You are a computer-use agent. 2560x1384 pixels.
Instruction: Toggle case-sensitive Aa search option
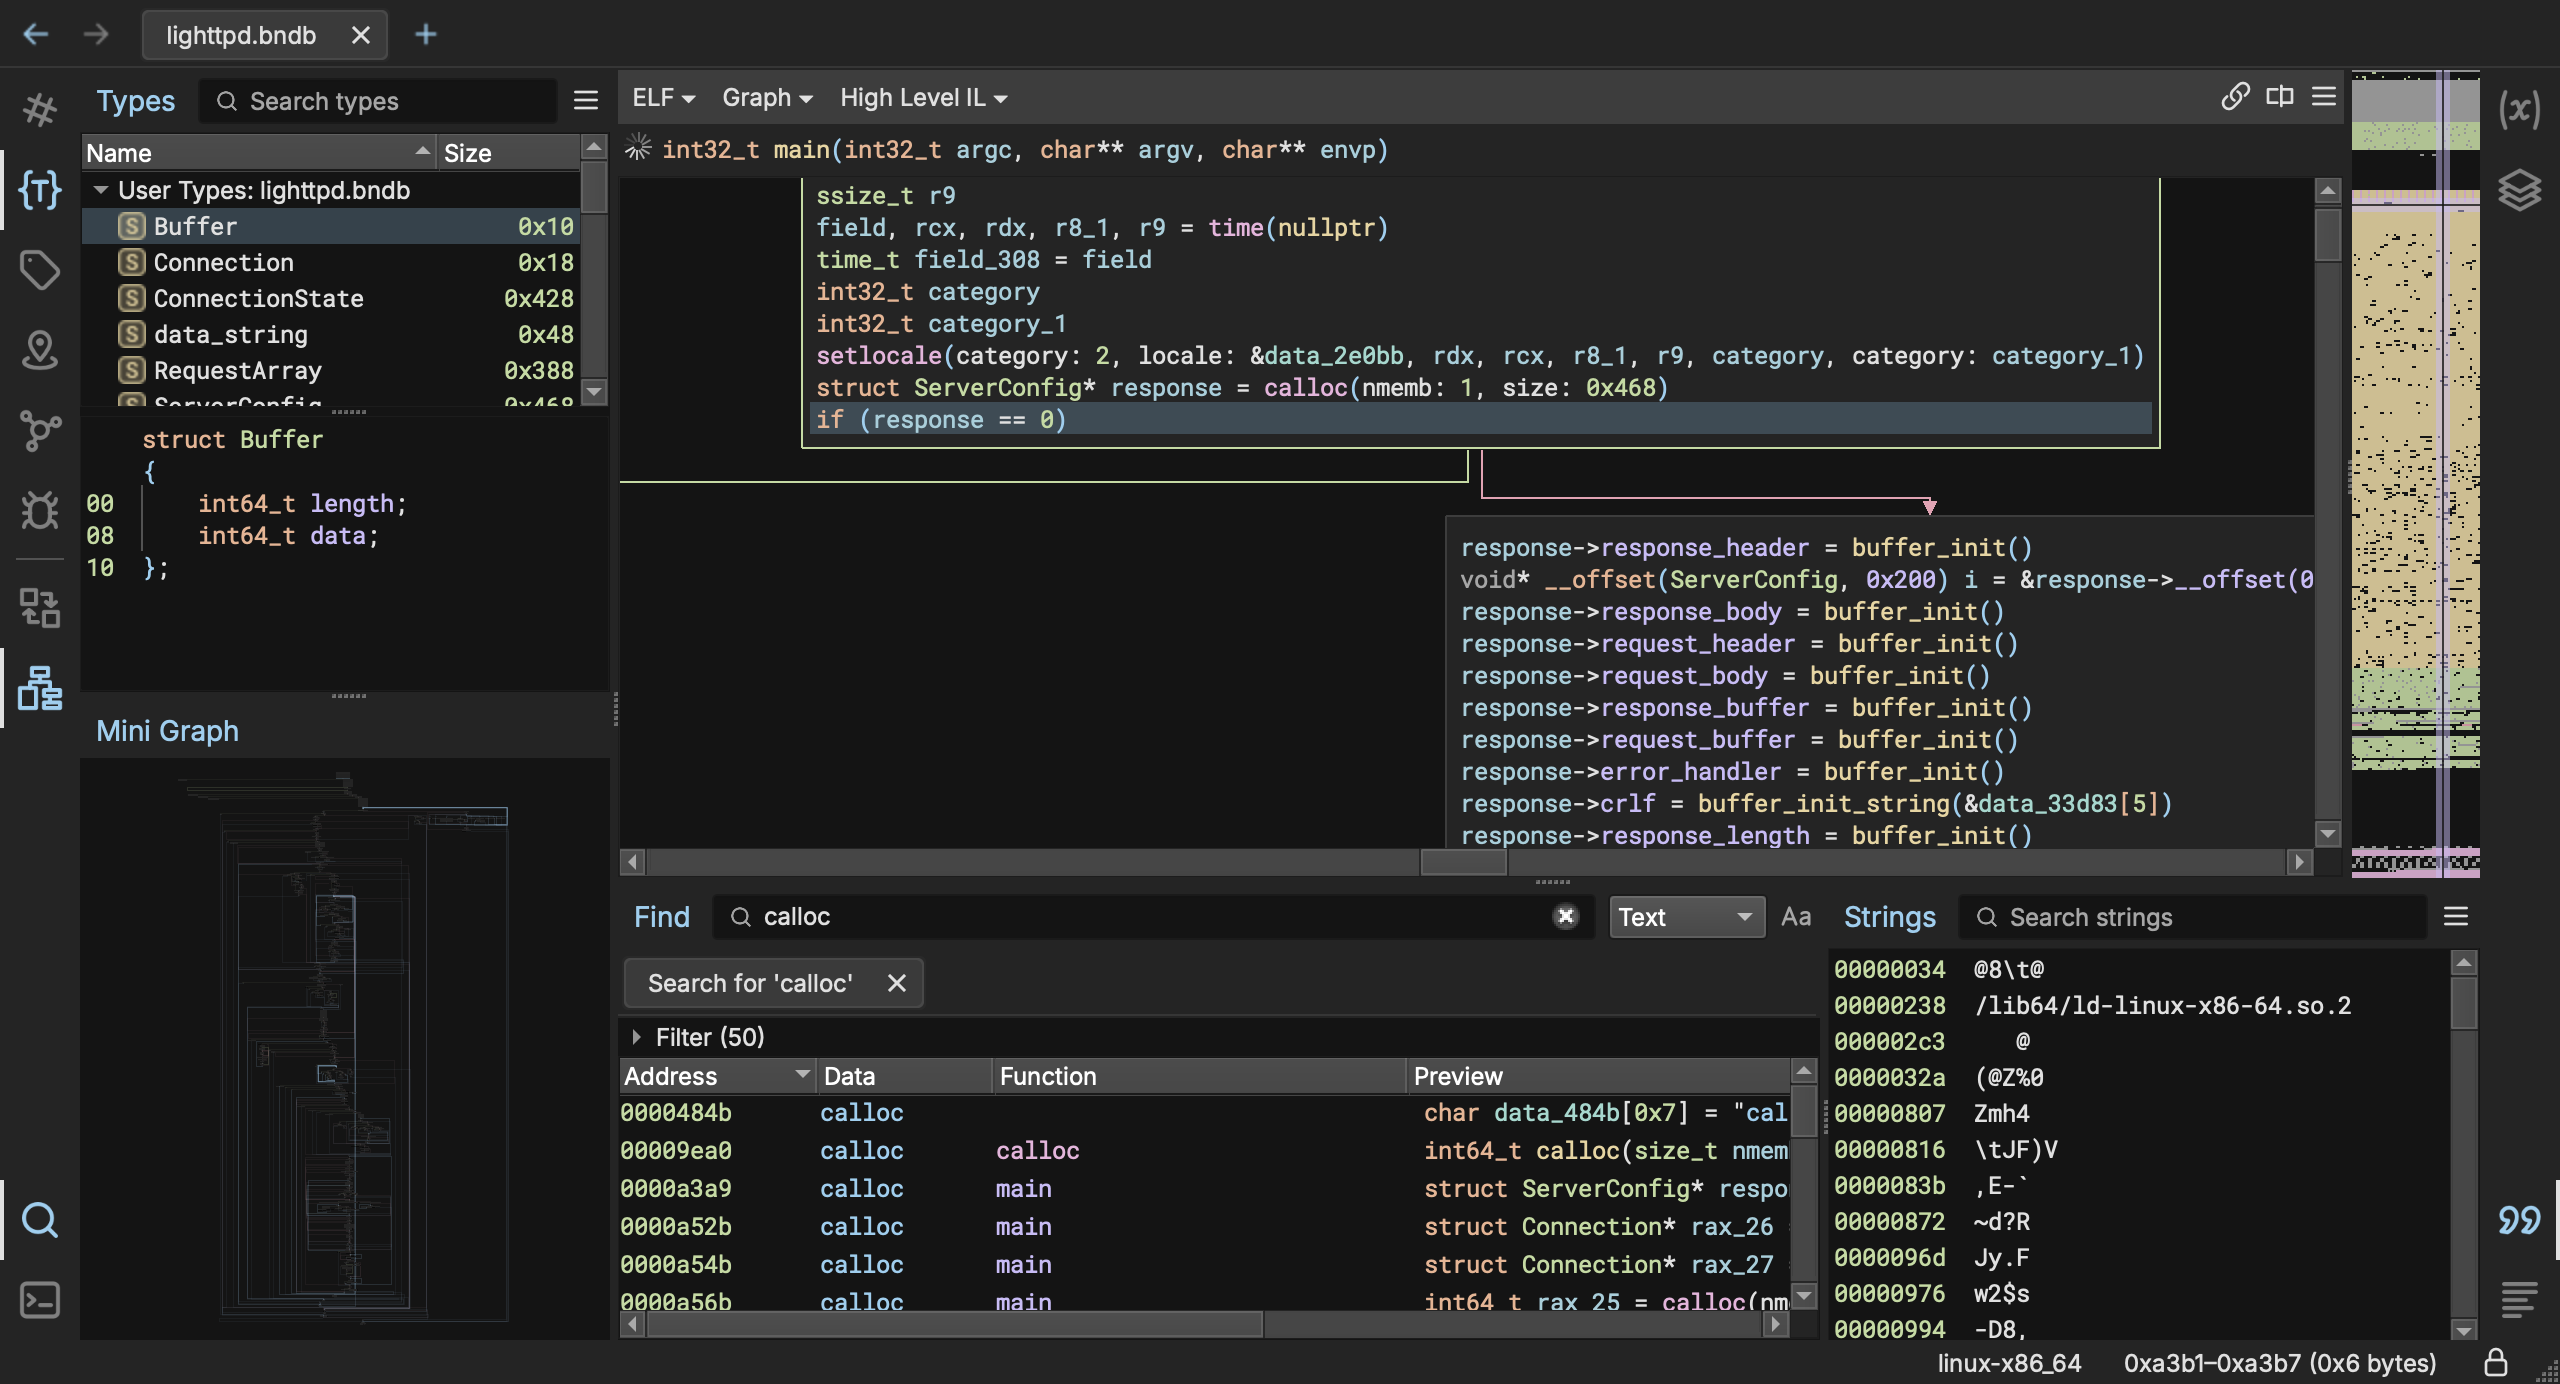1796,917
